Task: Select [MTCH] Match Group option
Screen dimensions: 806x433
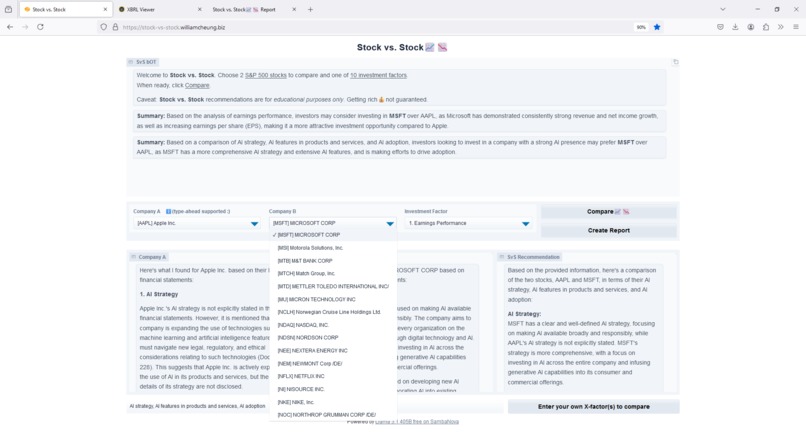Action: point(333,274)
